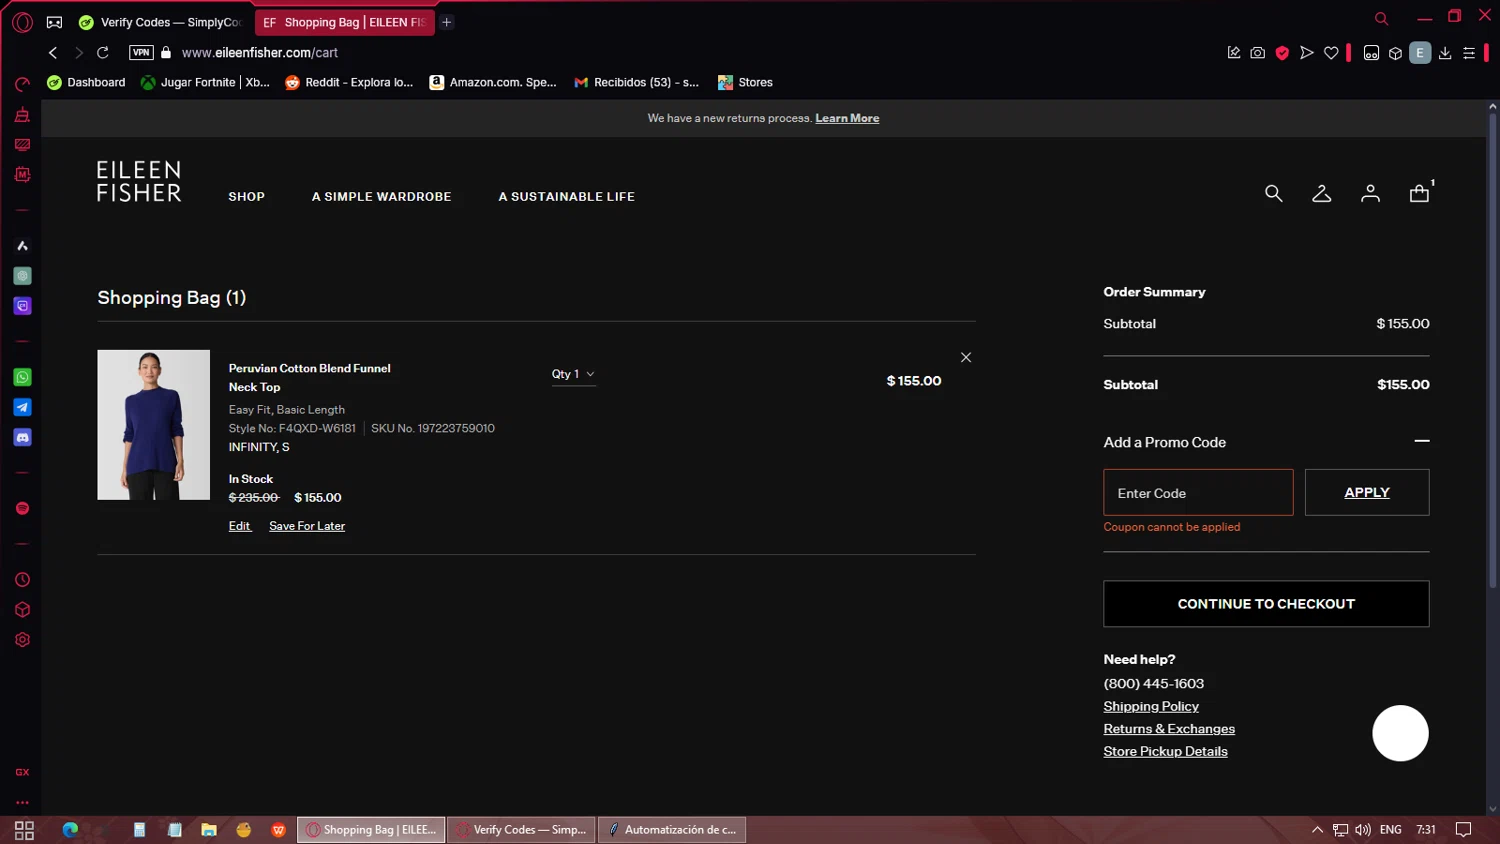
Task: Open the Dashboard bookmark
Action: 86,83
